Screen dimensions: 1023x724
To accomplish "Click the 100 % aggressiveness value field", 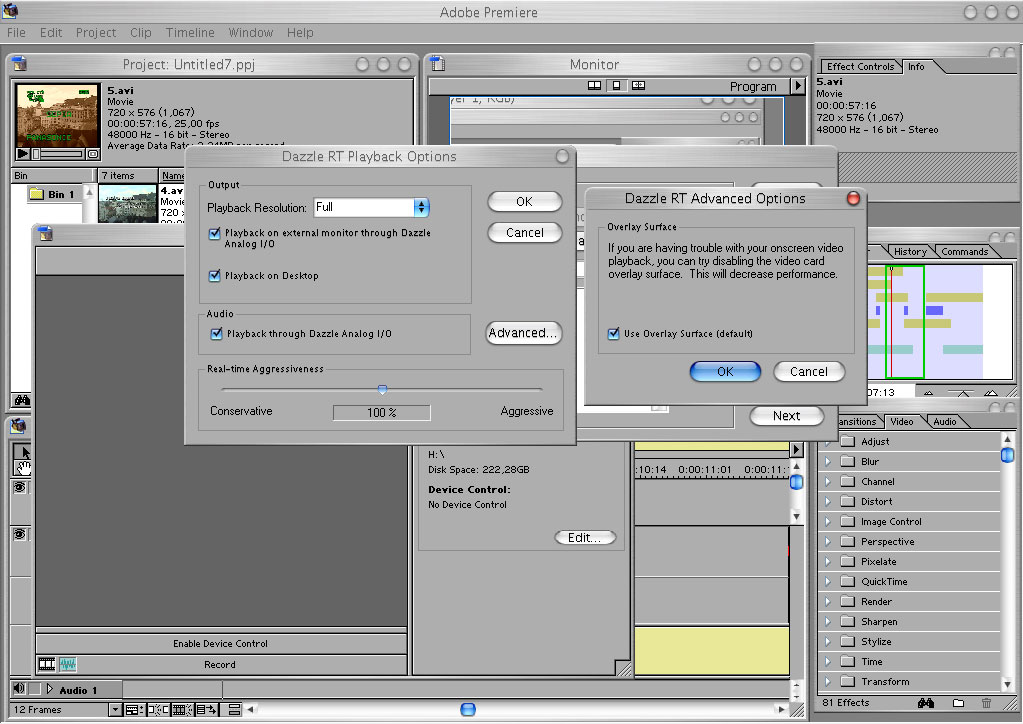I will click(x=382, y=412).
